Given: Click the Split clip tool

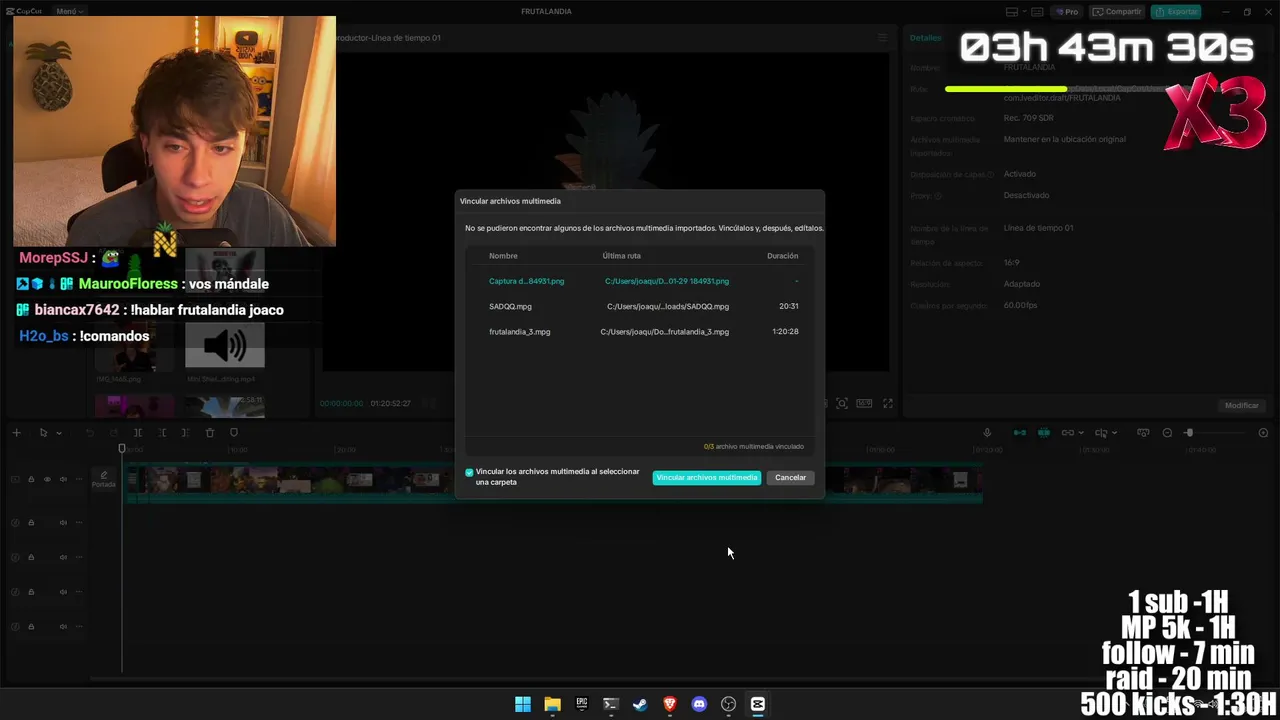Looking at the screenshot, I should click(x=138, y=433).
